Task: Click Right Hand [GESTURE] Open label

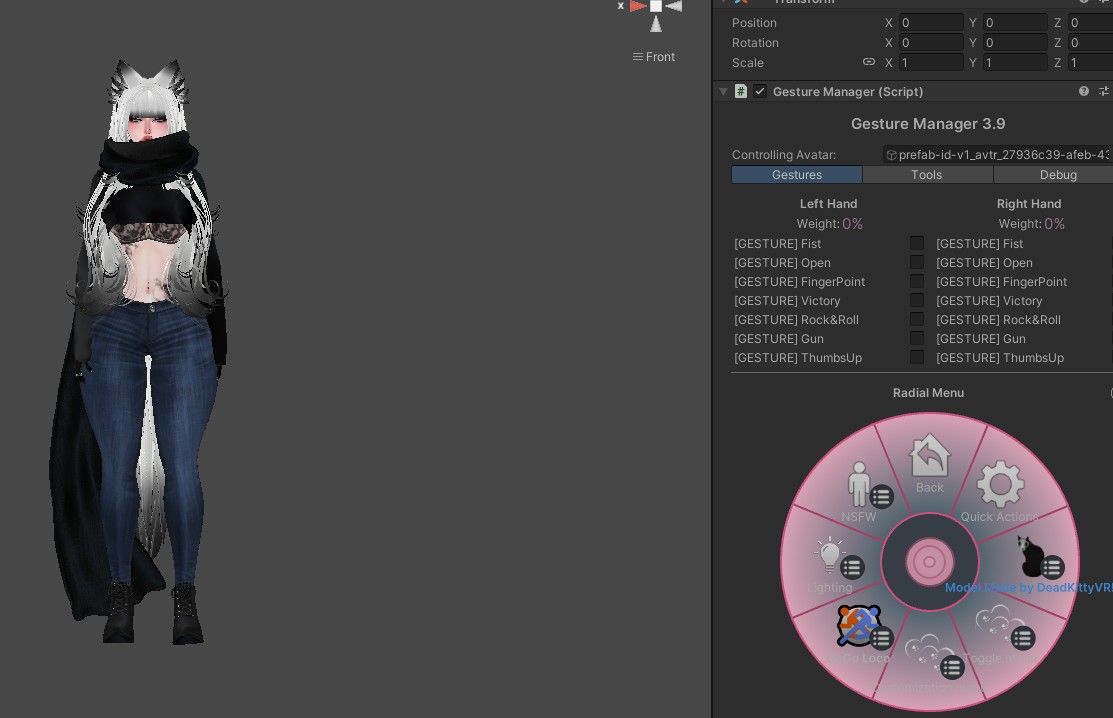Action: [985, 263]
